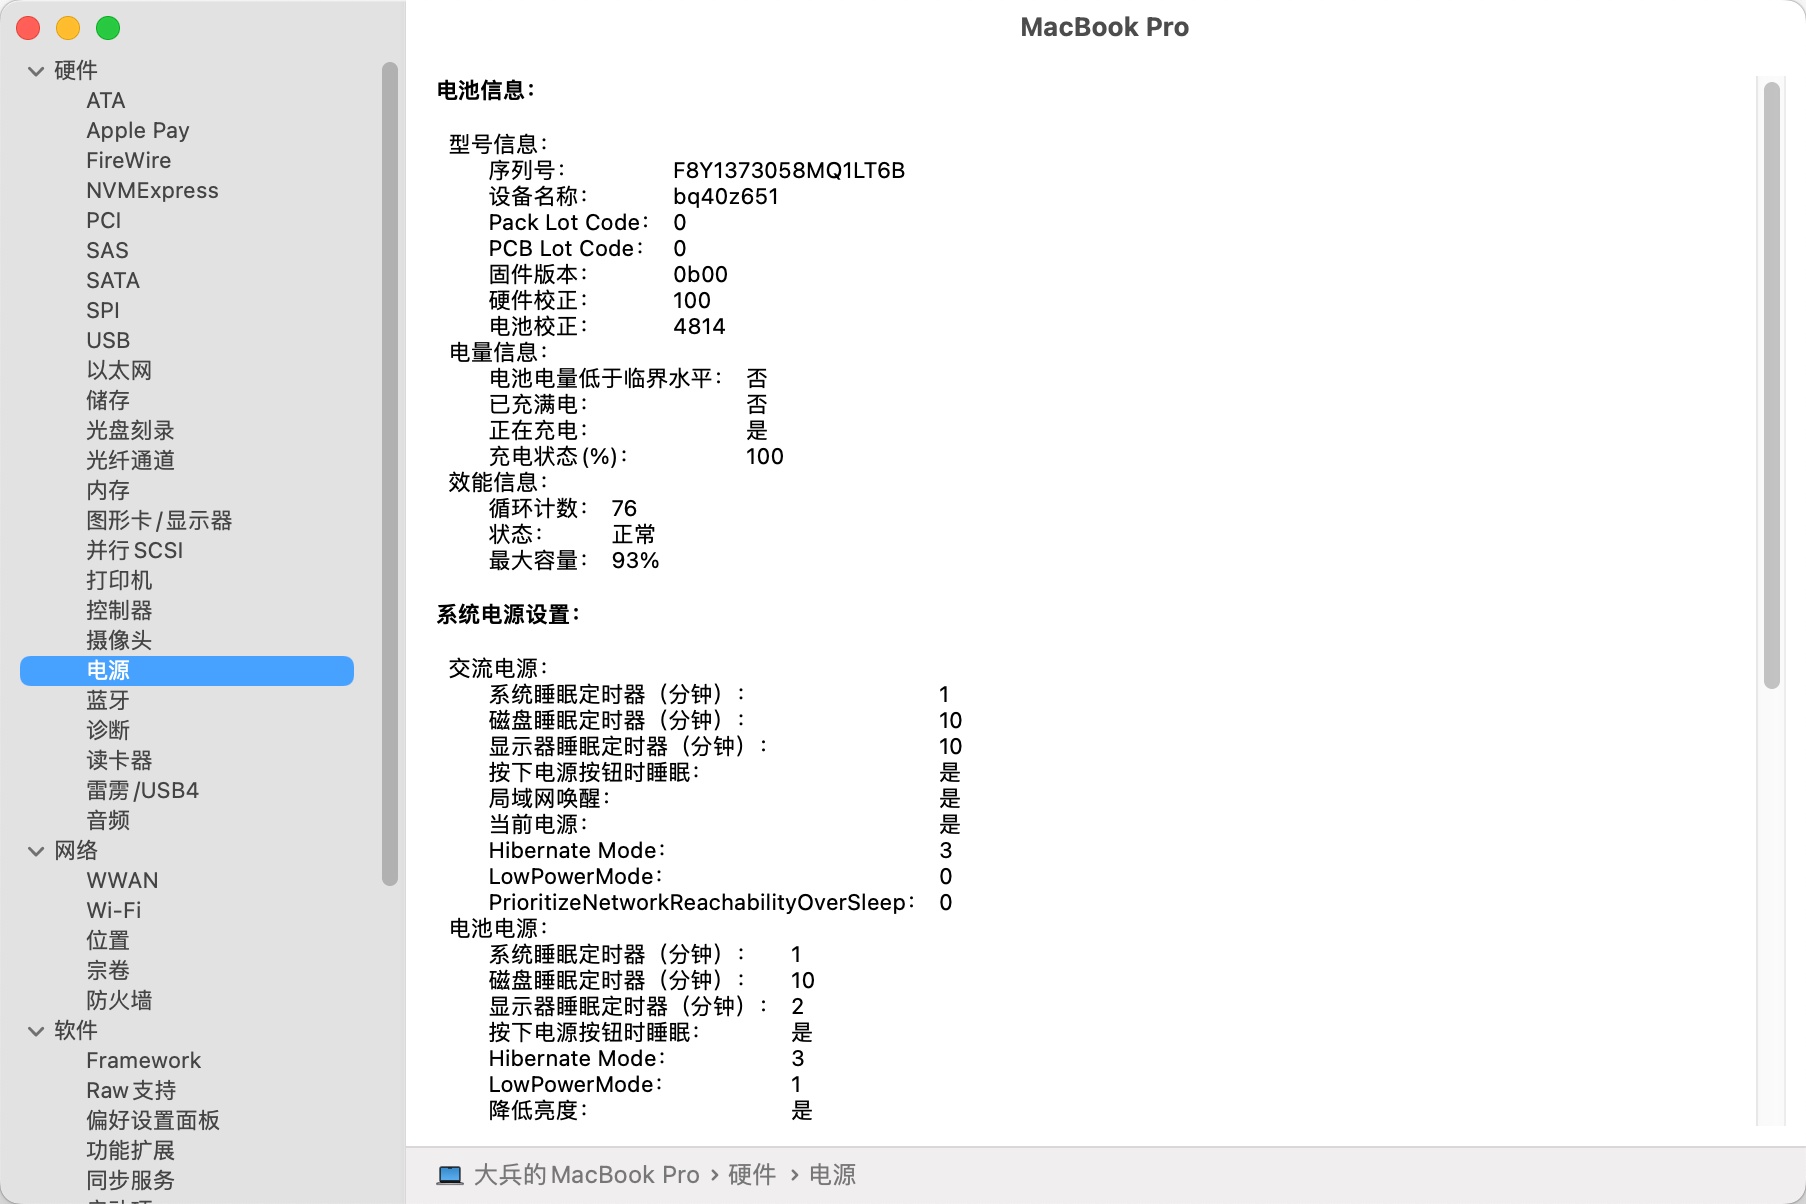1806x1204 pixels.
Task: Click the firmware version value 0b00
Action: click(700, 275)
